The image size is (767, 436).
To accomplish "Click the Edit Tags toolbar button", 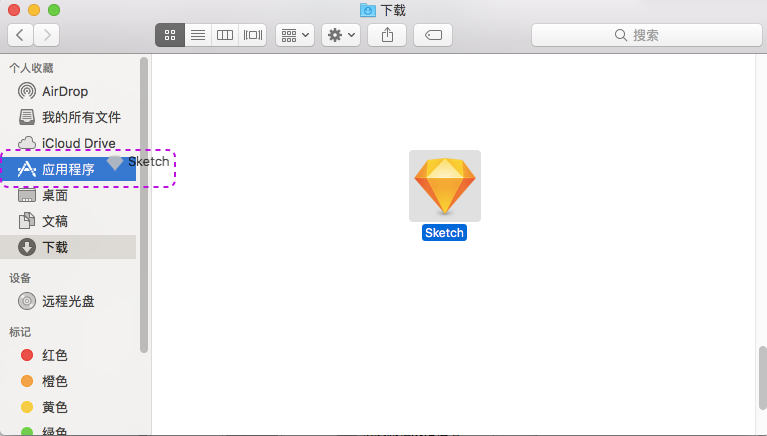I will point(433,35).
